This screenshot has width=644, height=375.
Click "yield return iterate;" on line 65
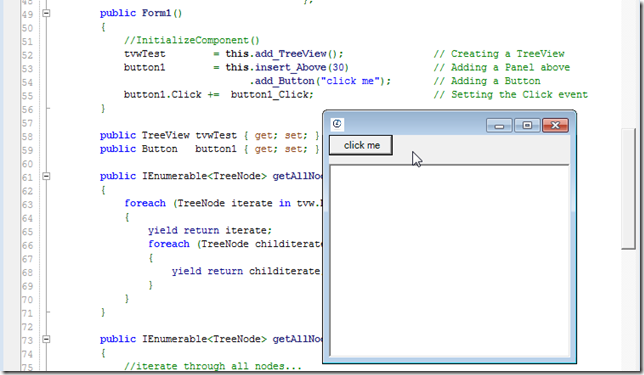(210, 230)
